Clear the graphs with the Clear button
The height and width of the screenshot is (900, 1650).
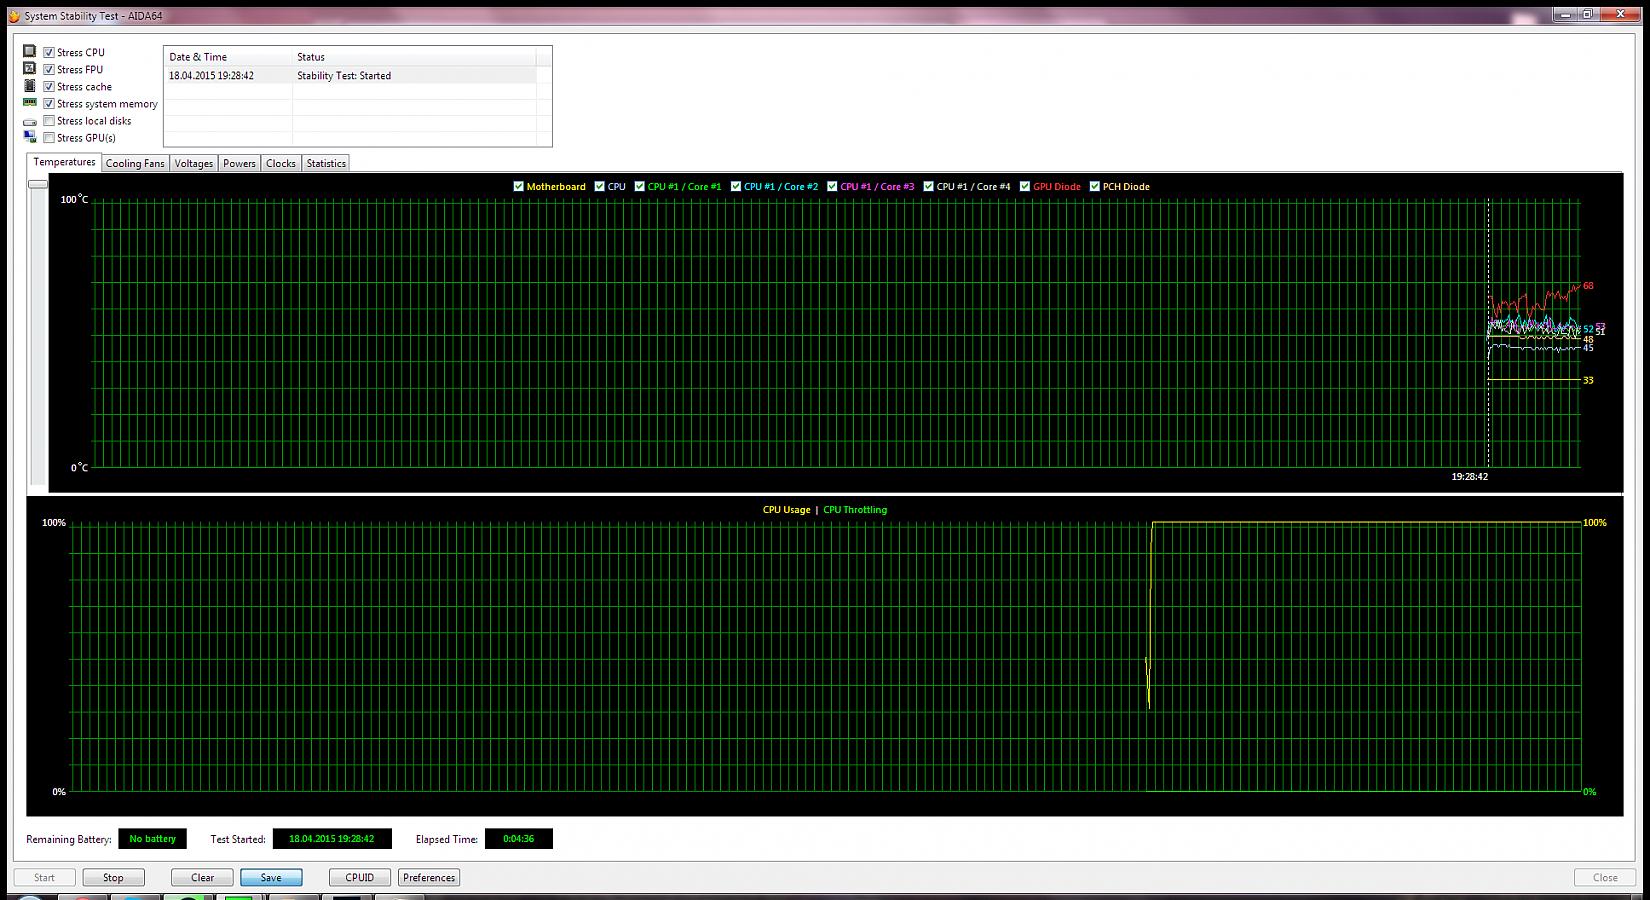coord(202,877)
